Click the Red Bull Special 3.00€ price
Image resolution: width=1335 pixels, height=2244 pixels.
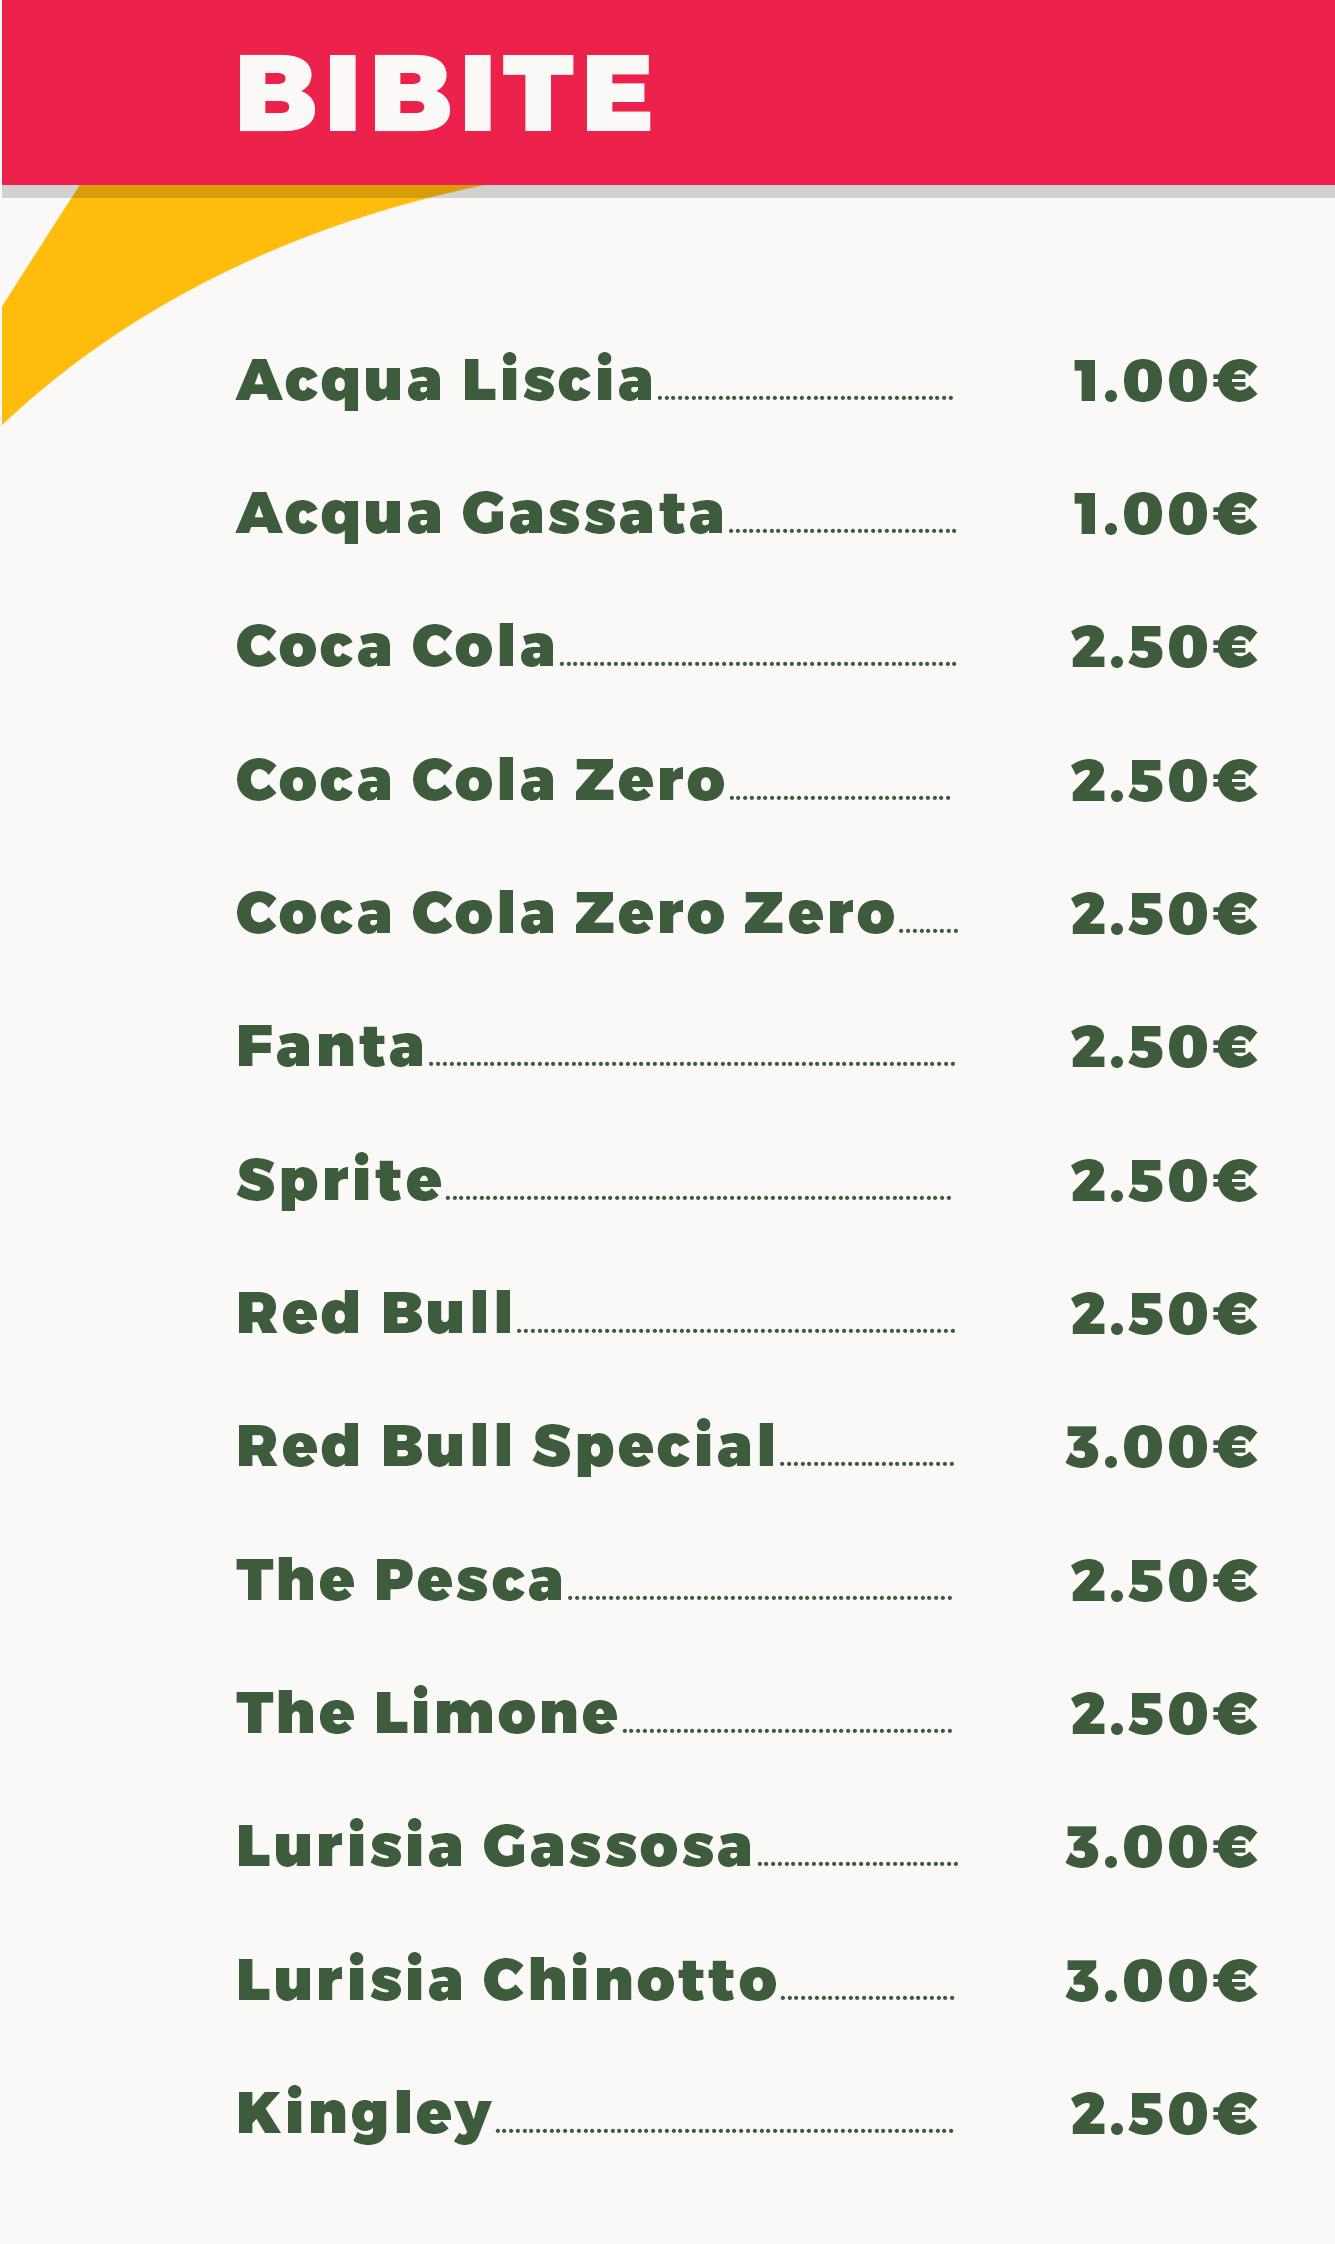[x=1162, y=1447]
